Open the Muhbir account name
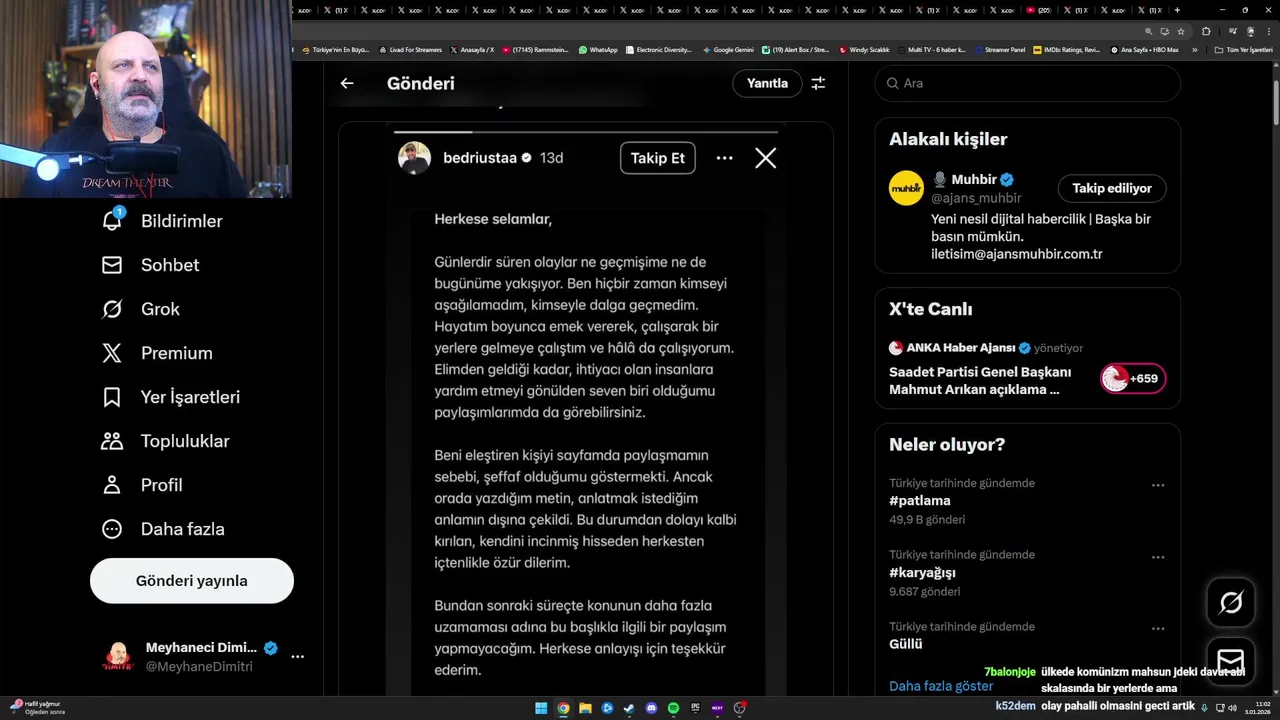The width and height of the screenshot is (1280, 720). pyautogui.click(x=974, y=180)
